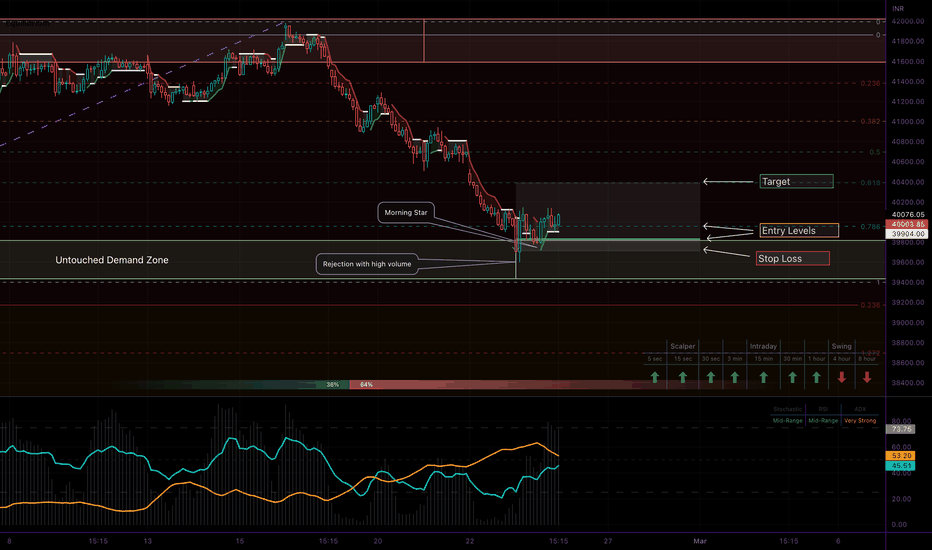This screenshot has width=932, height=550.
Task: Click the 15 min timeframe cell
Action: click(x=763, y=359)
